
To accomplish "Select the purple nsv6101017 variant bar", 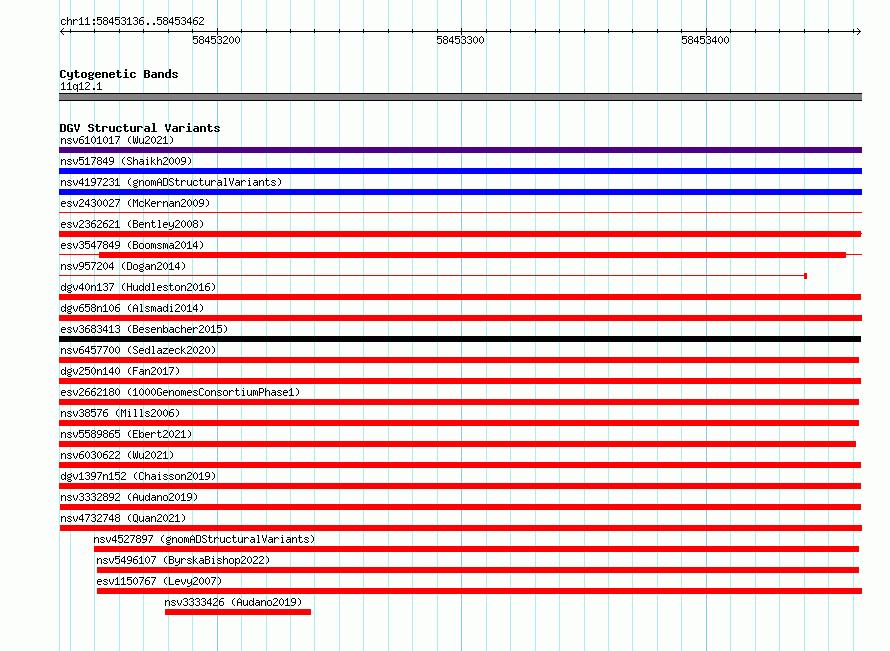I will 460,150.
